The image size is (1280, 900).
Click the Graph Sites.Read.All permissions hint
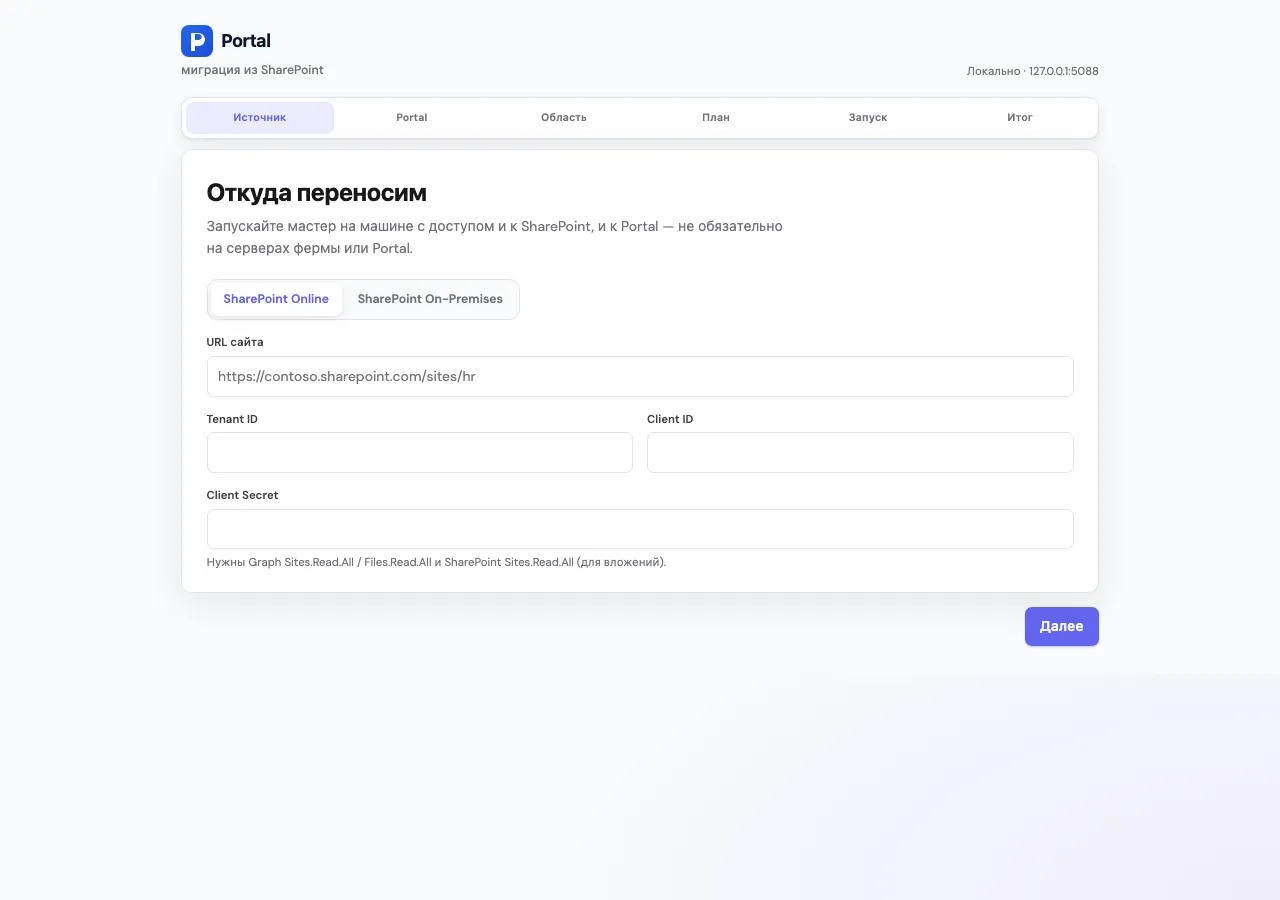pyautogui.click(x=436, y=562)
